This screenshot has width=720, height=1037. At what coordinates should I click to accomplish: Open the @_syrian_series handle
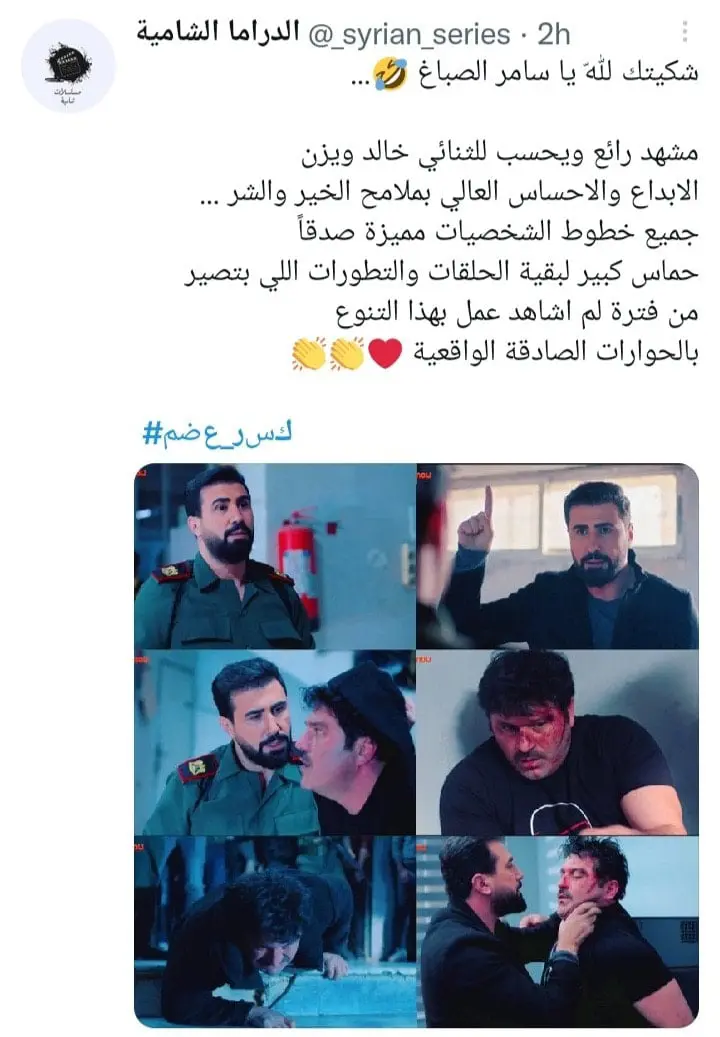(x=409, y=34)
